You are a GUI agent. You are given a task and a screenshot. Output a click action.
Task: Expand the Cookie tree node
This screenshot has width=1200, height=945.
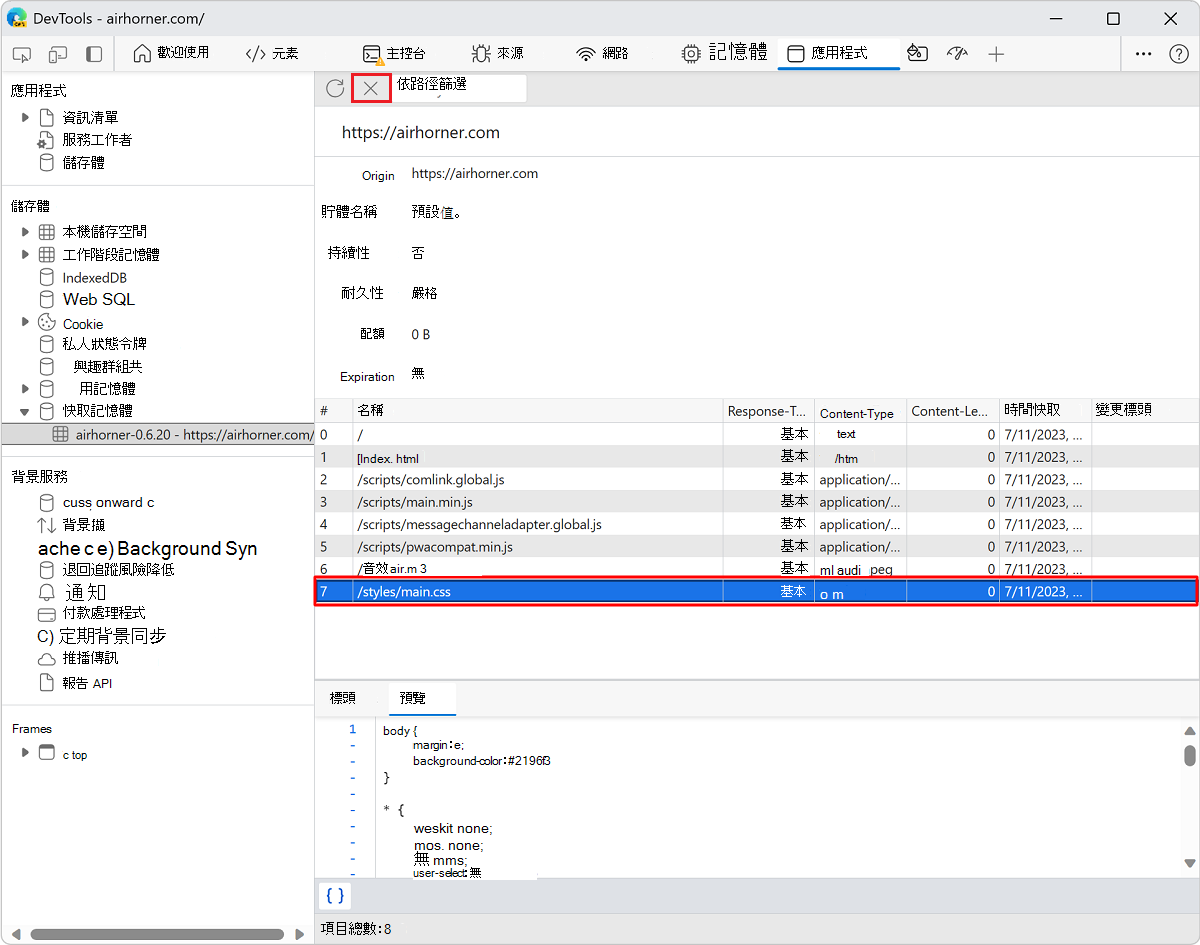[x=26, y=322]
